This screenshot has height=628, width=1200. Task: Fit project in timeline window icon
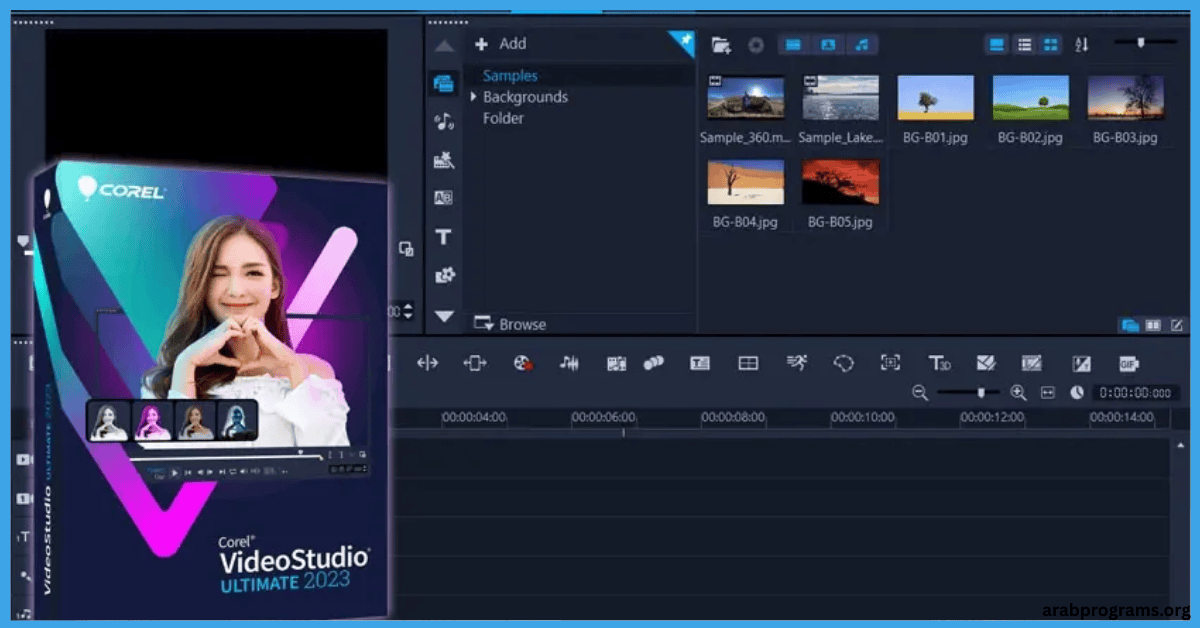coord(1048,393)
